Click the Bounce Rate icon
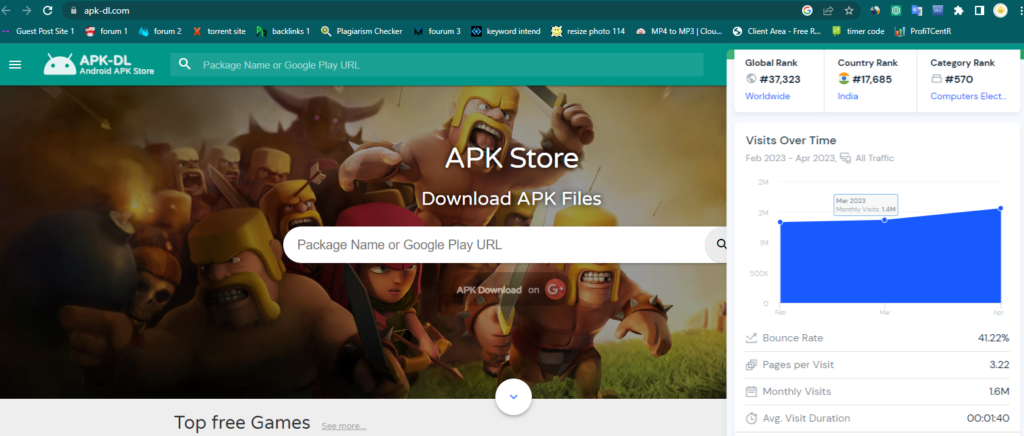The width and height of the screenshot is (1024, 436). (x=751, y=338)
